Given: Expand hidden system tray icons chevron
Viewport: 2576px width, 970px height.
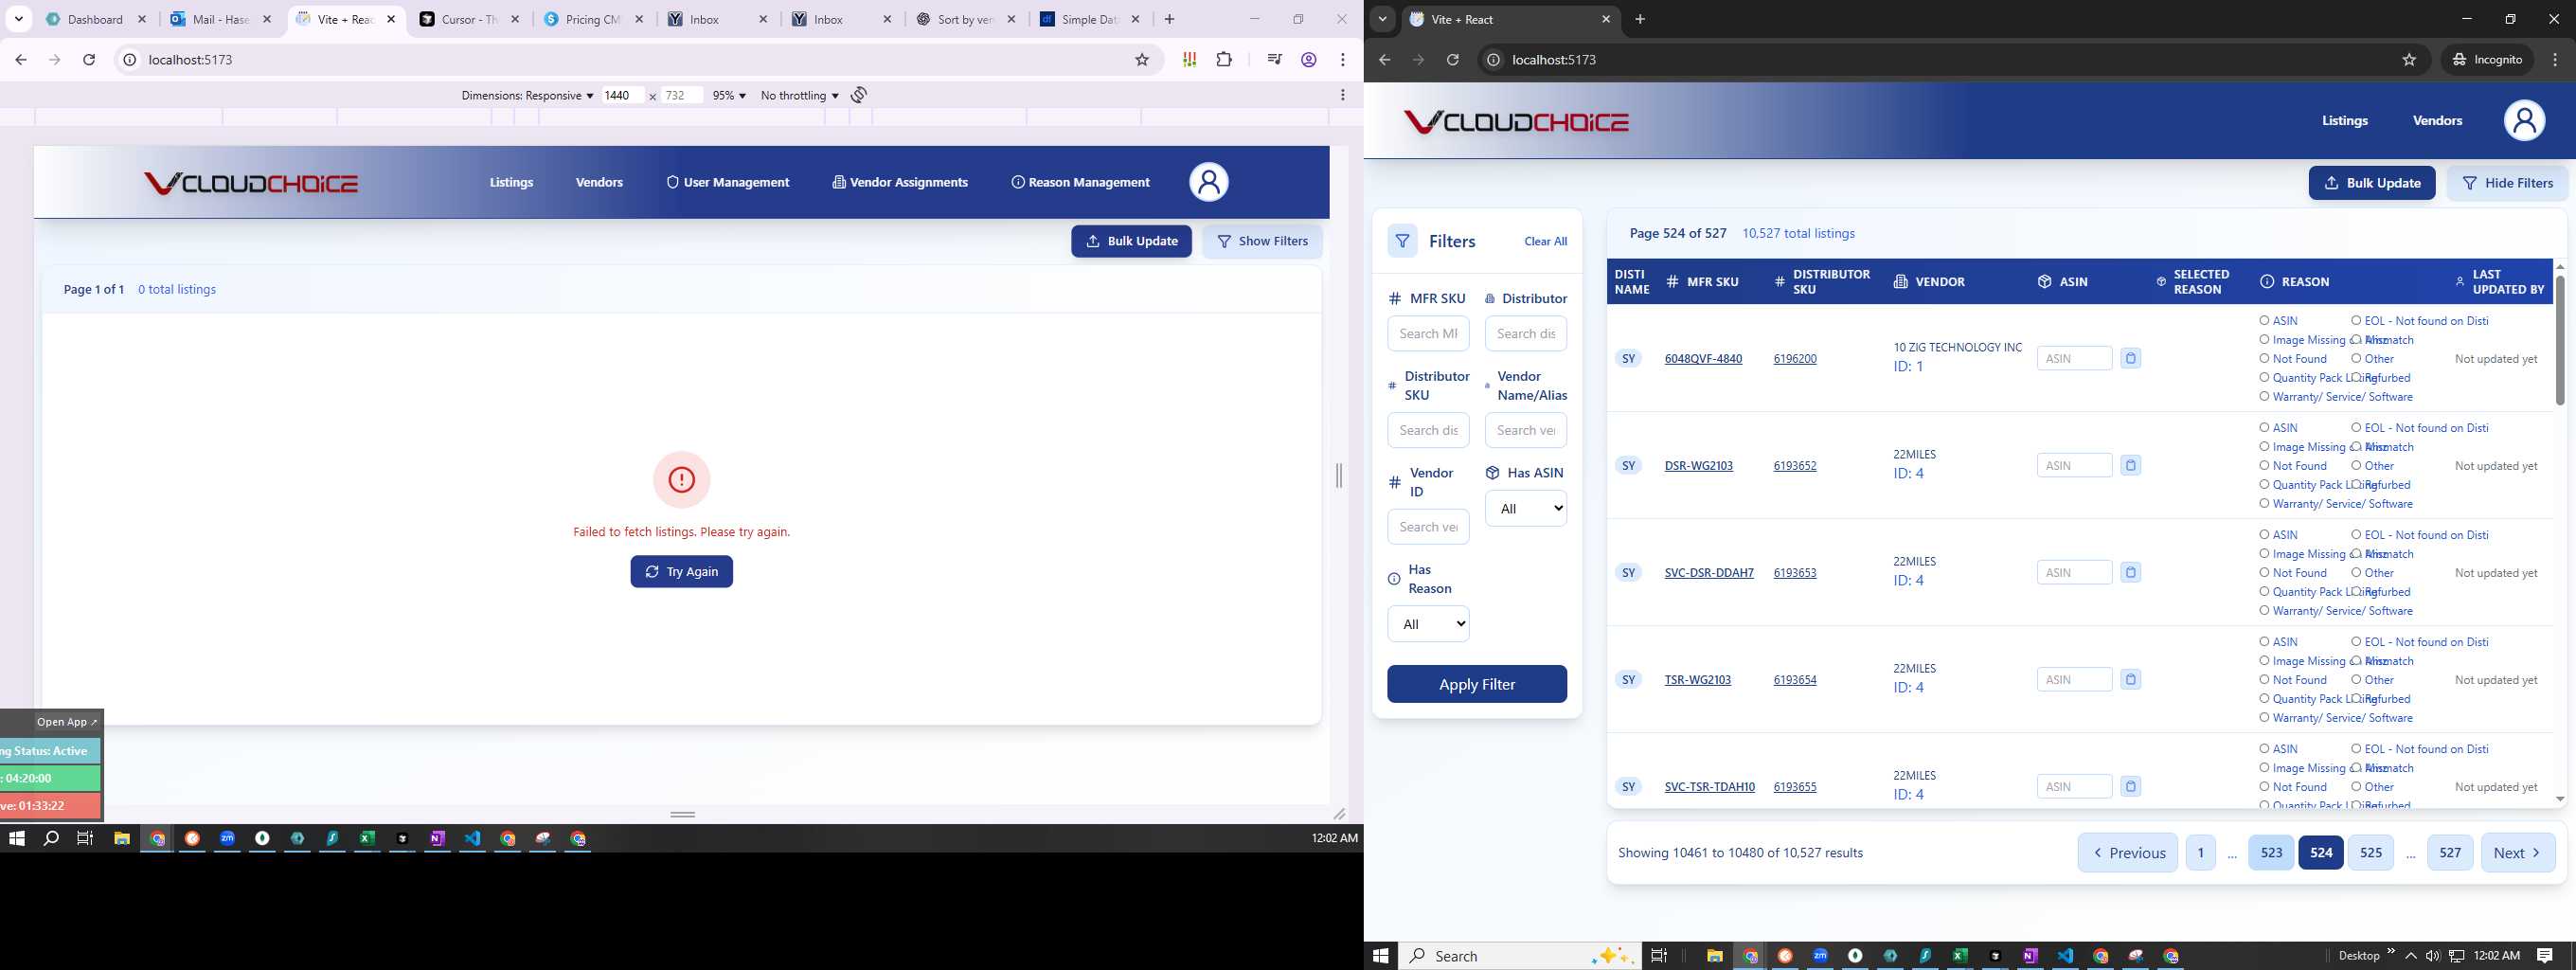Looking at the screenshot, I should pyautogui.click(x=2411, y=956).
